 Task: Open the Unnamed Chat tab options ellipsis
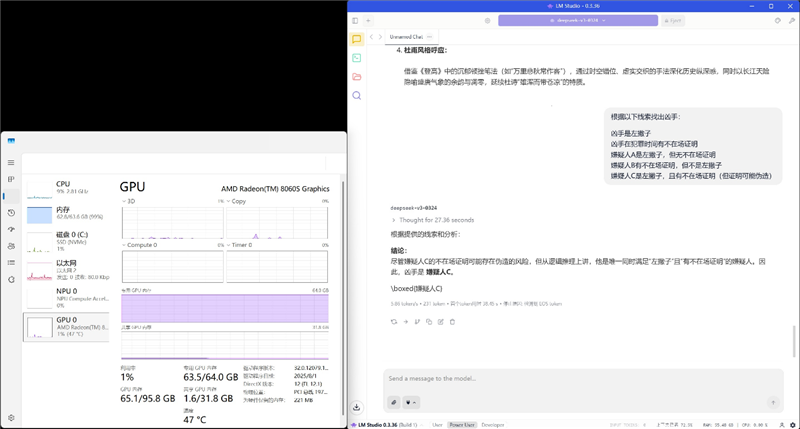tap(430, 37)
